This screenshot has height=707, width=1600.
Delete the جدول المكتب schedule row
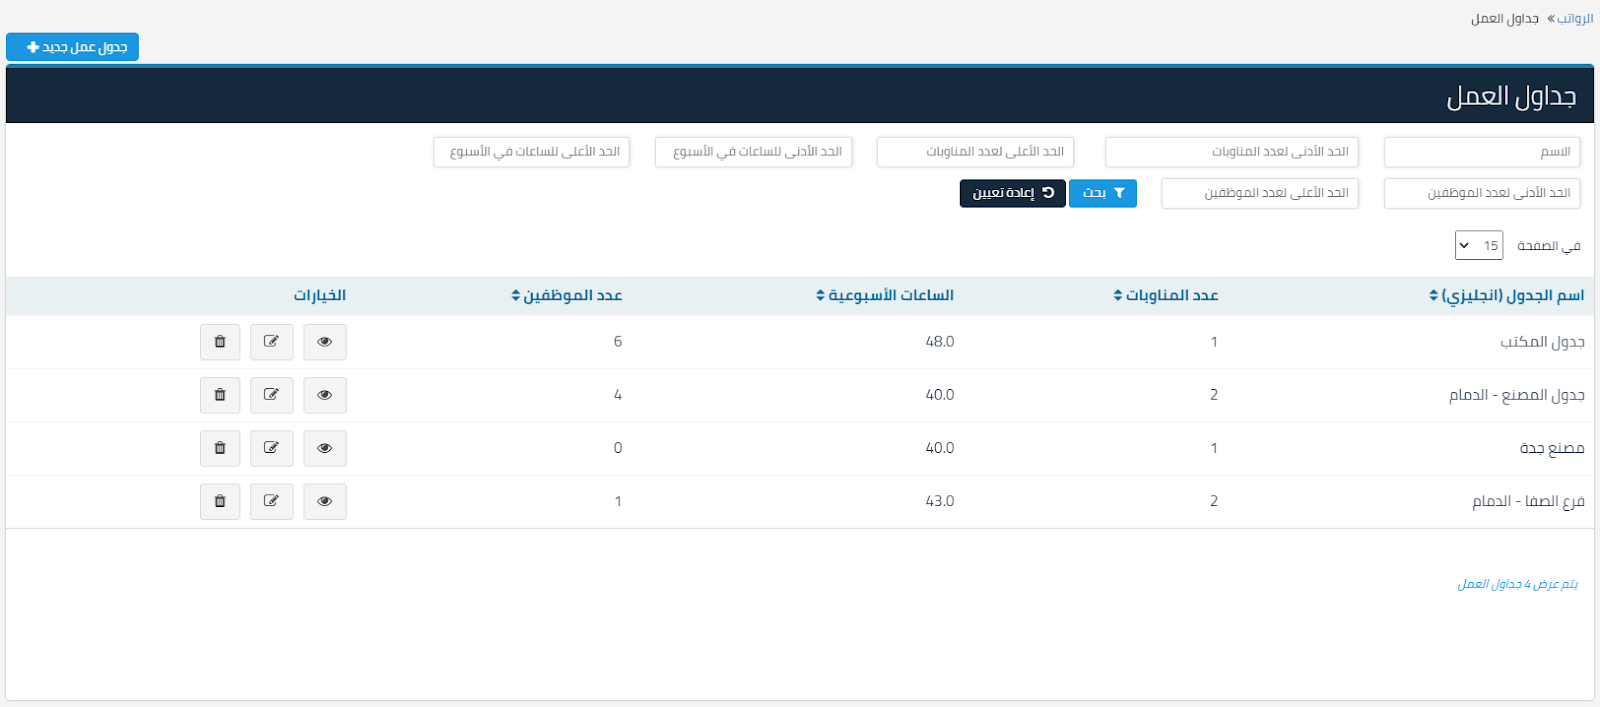coord(220,342)
